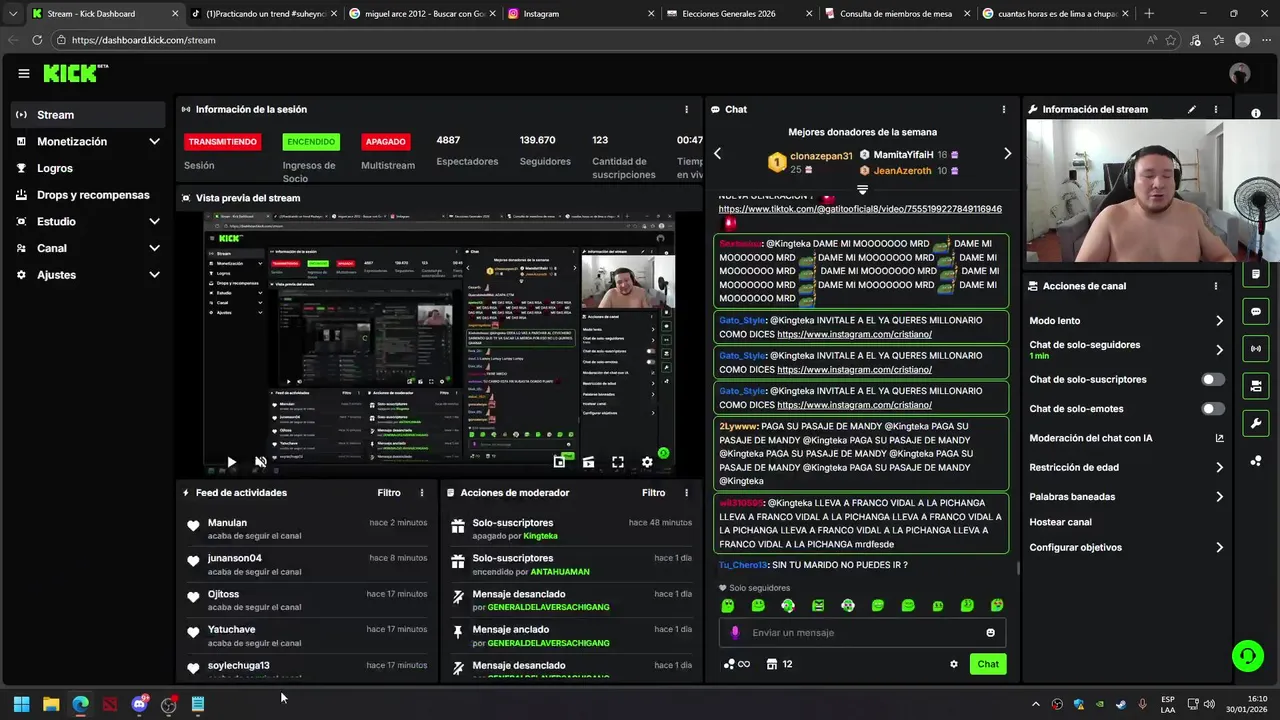
Task: Open the tiktok.com link in chat
Action: tap(860, 209)
